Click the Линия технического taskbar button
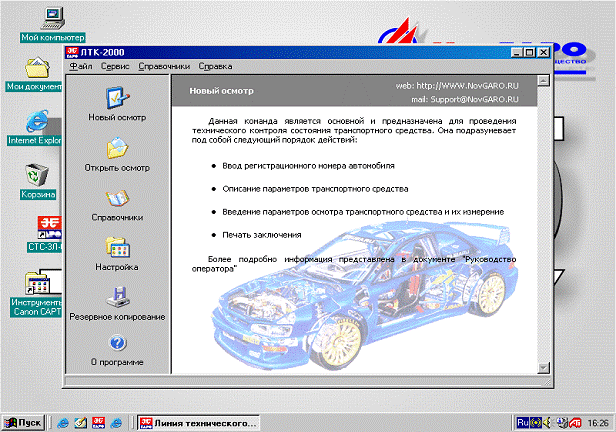 point(200,422)
